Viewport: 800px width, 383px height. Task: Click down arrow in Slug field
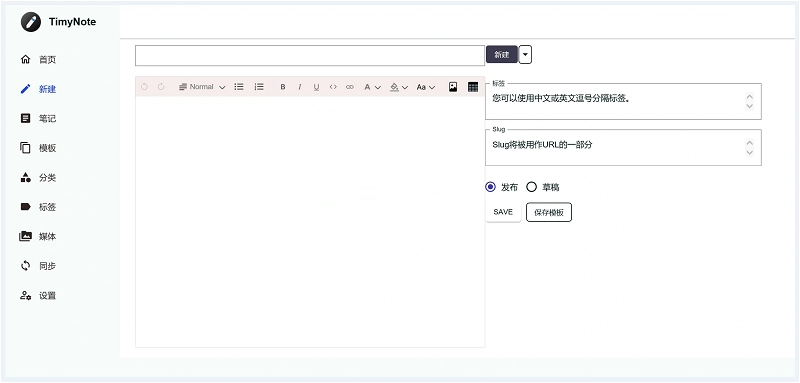(749, 152)
